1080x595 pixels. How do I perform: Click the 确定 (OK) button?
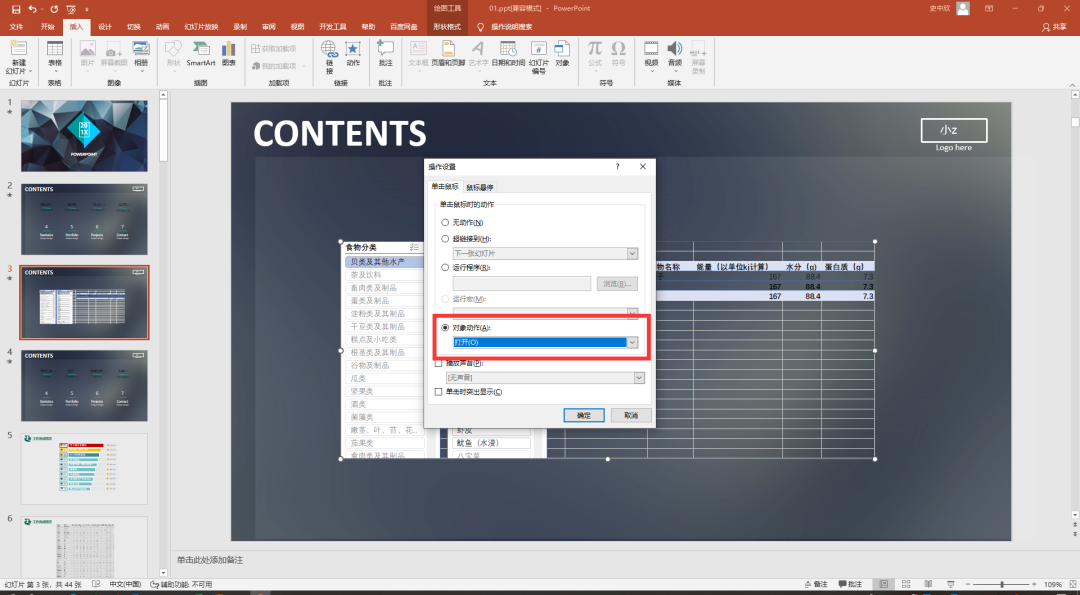click(583, 415)
